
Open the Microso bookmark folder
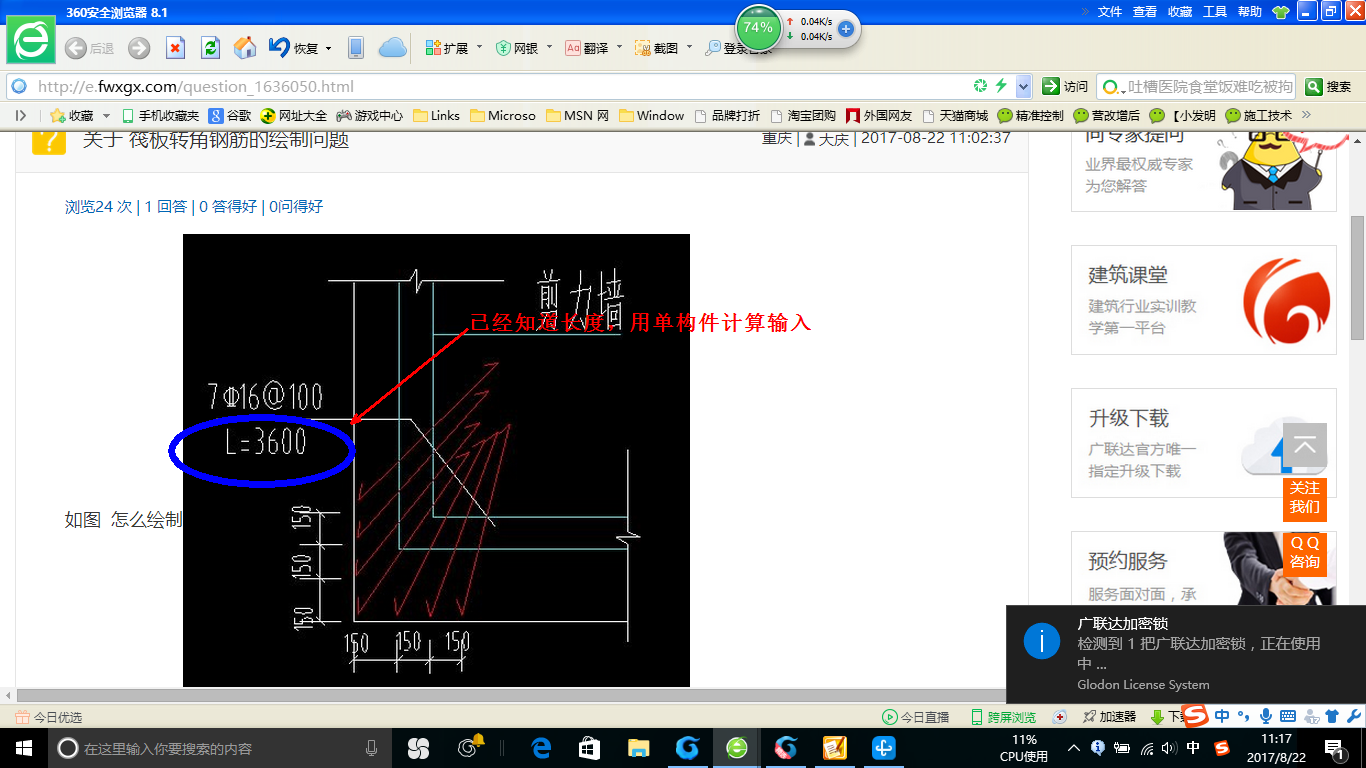click(503, 116)
